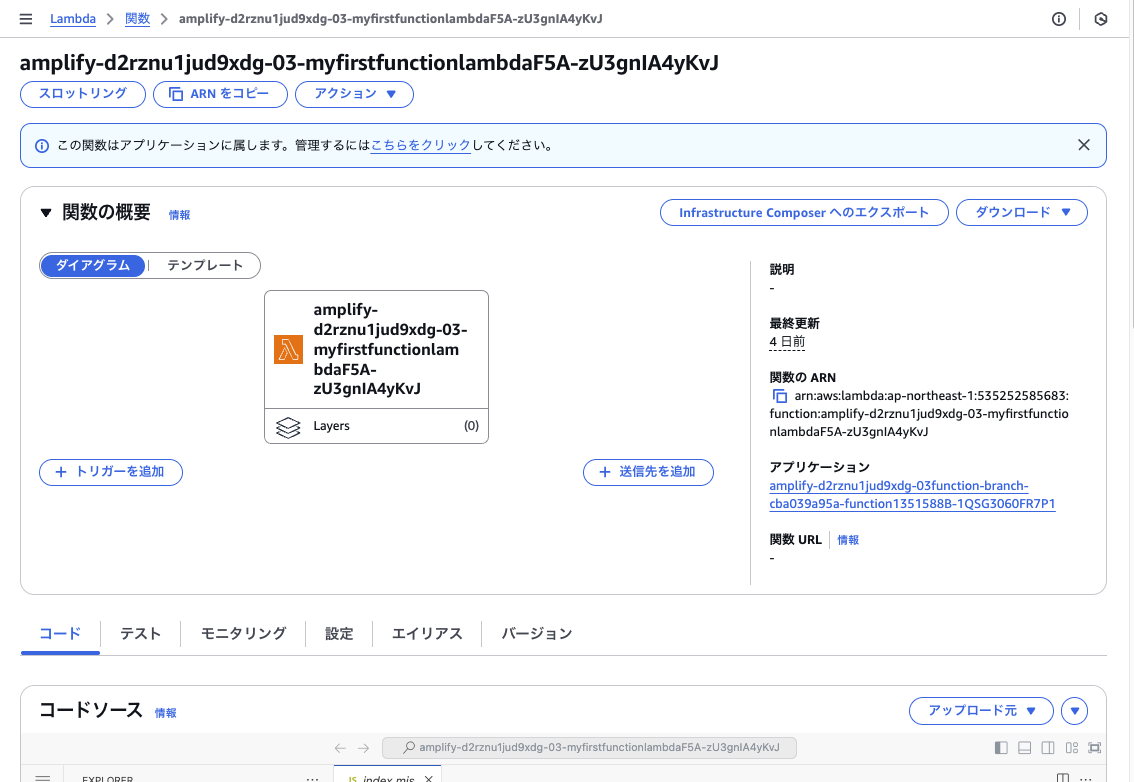Viewport: 1134px width, 782px height.
Task: Open editor more actions ellipsis at right
Action: pos(1086,778)
